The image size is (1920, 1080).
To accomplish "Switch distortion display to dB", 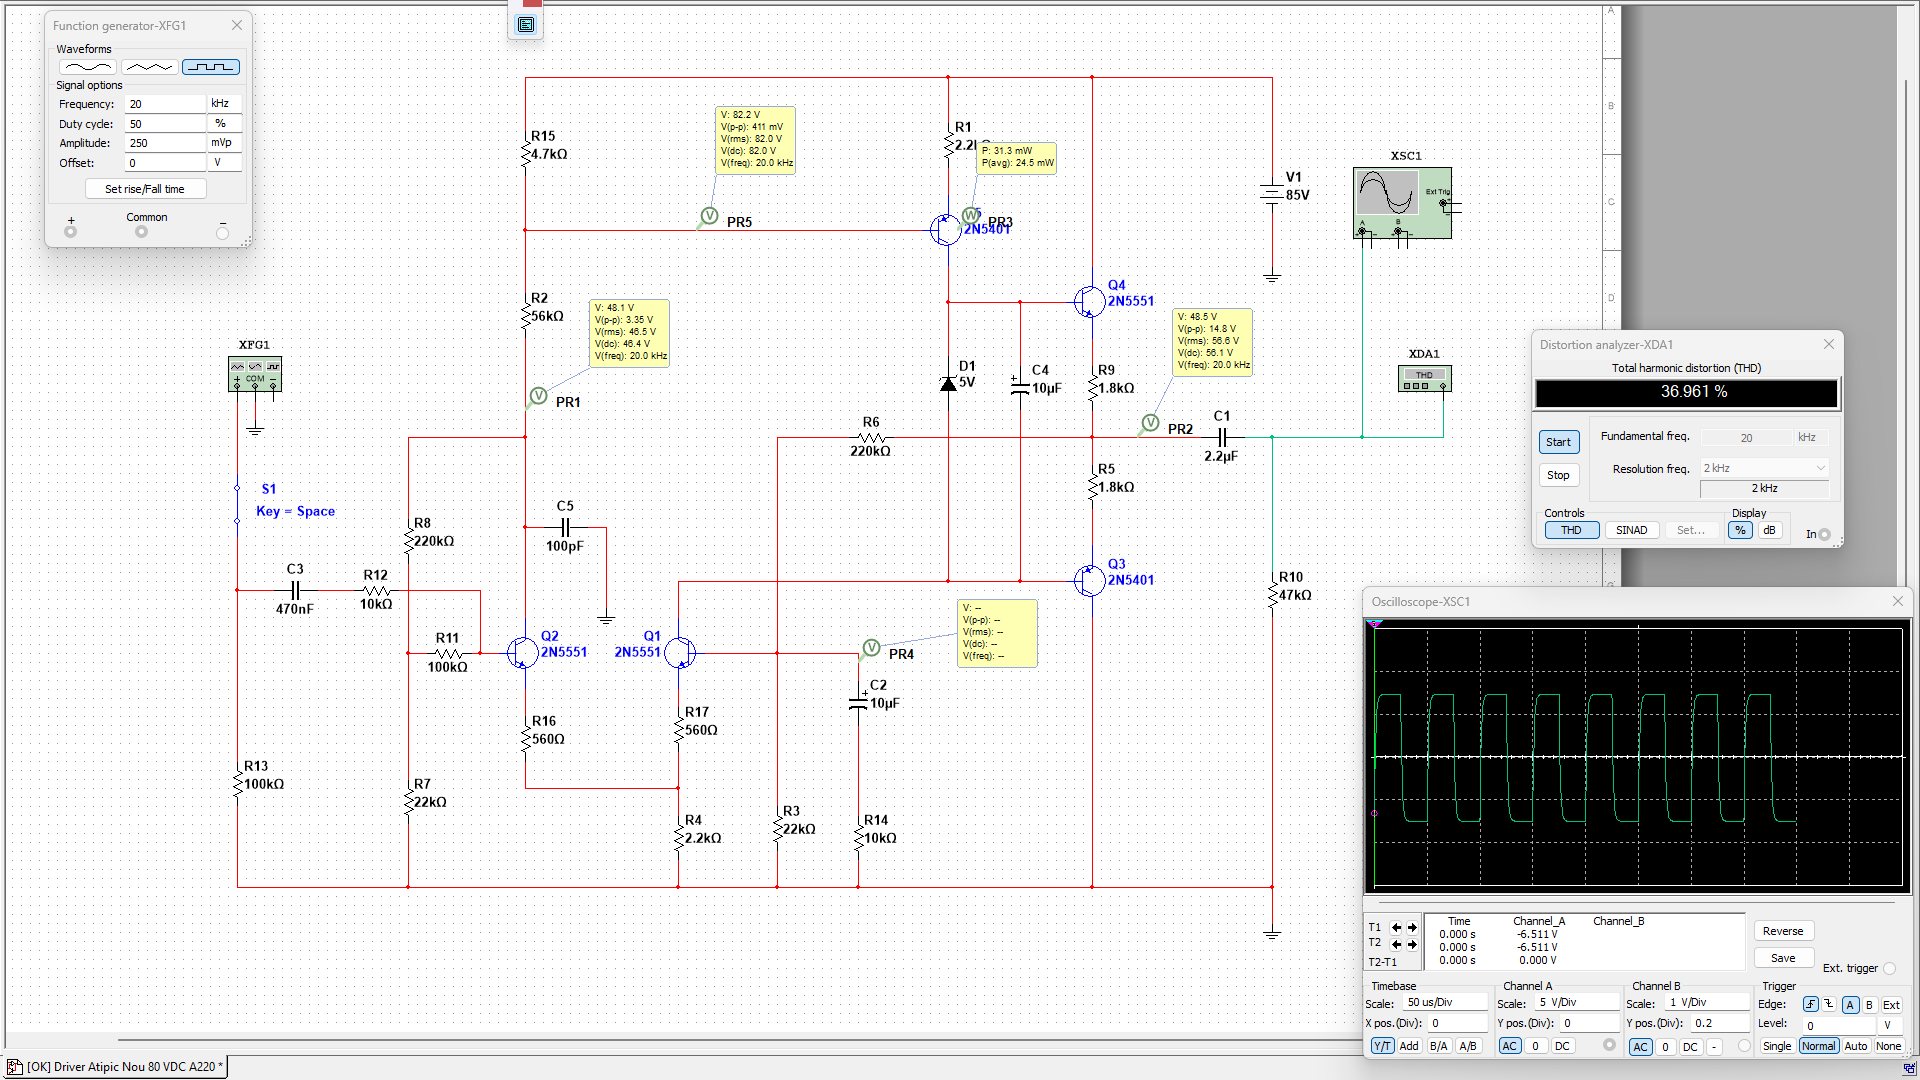I will tap(1770, 531).
